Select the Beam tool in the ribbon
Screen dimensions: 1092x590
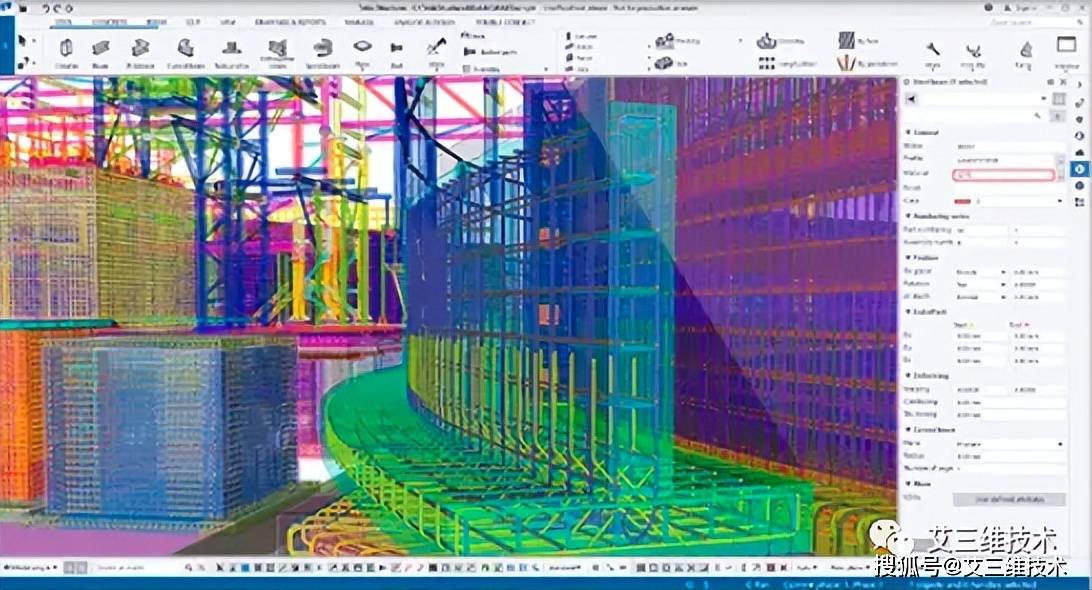pos(101,51)
